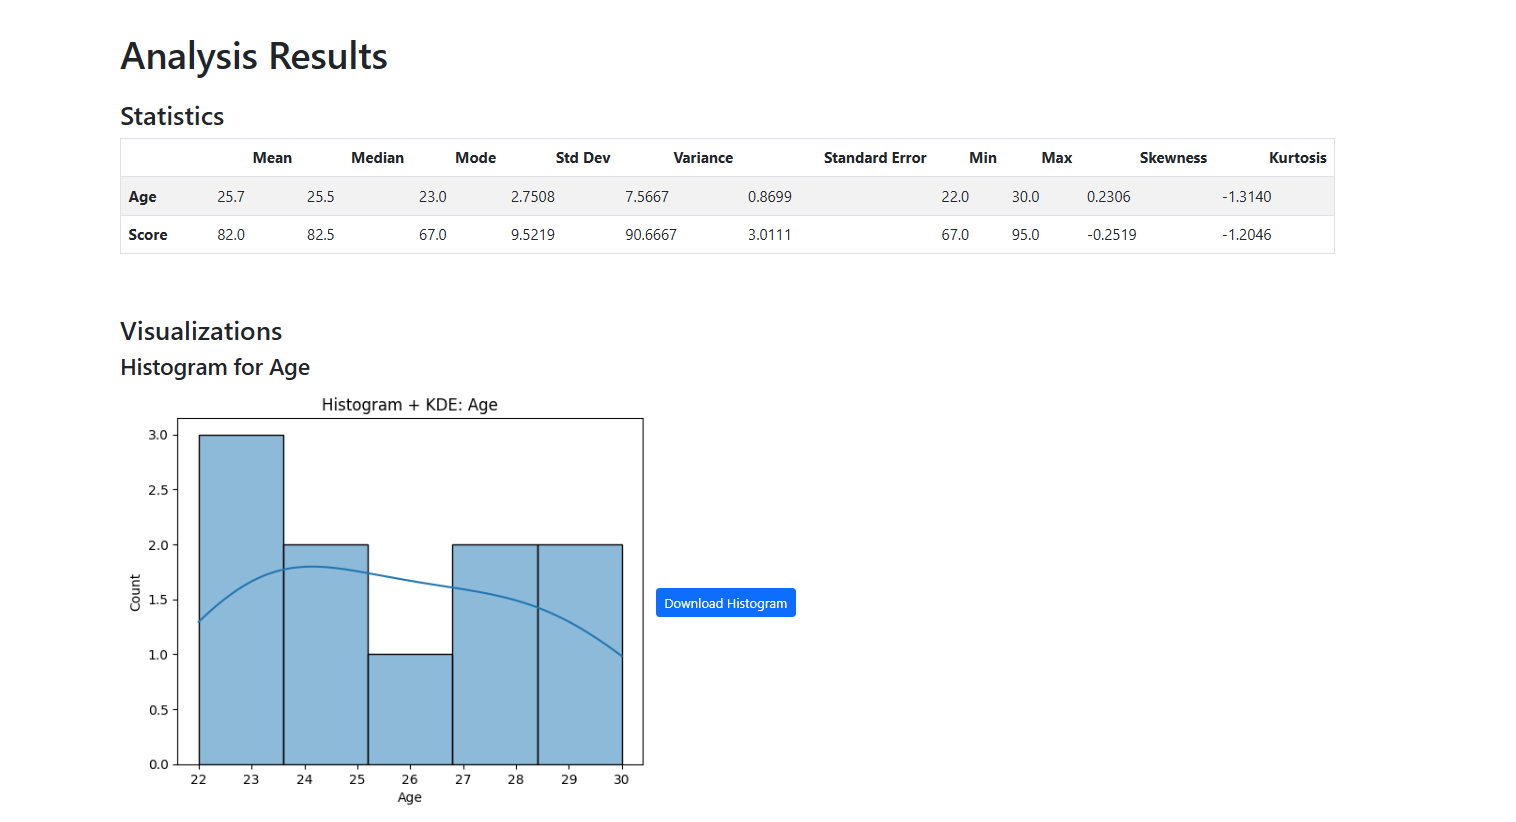This screenshot has width=1516, height=822.
Task: Select the Standard Error column header
Action: click(874, 157)
